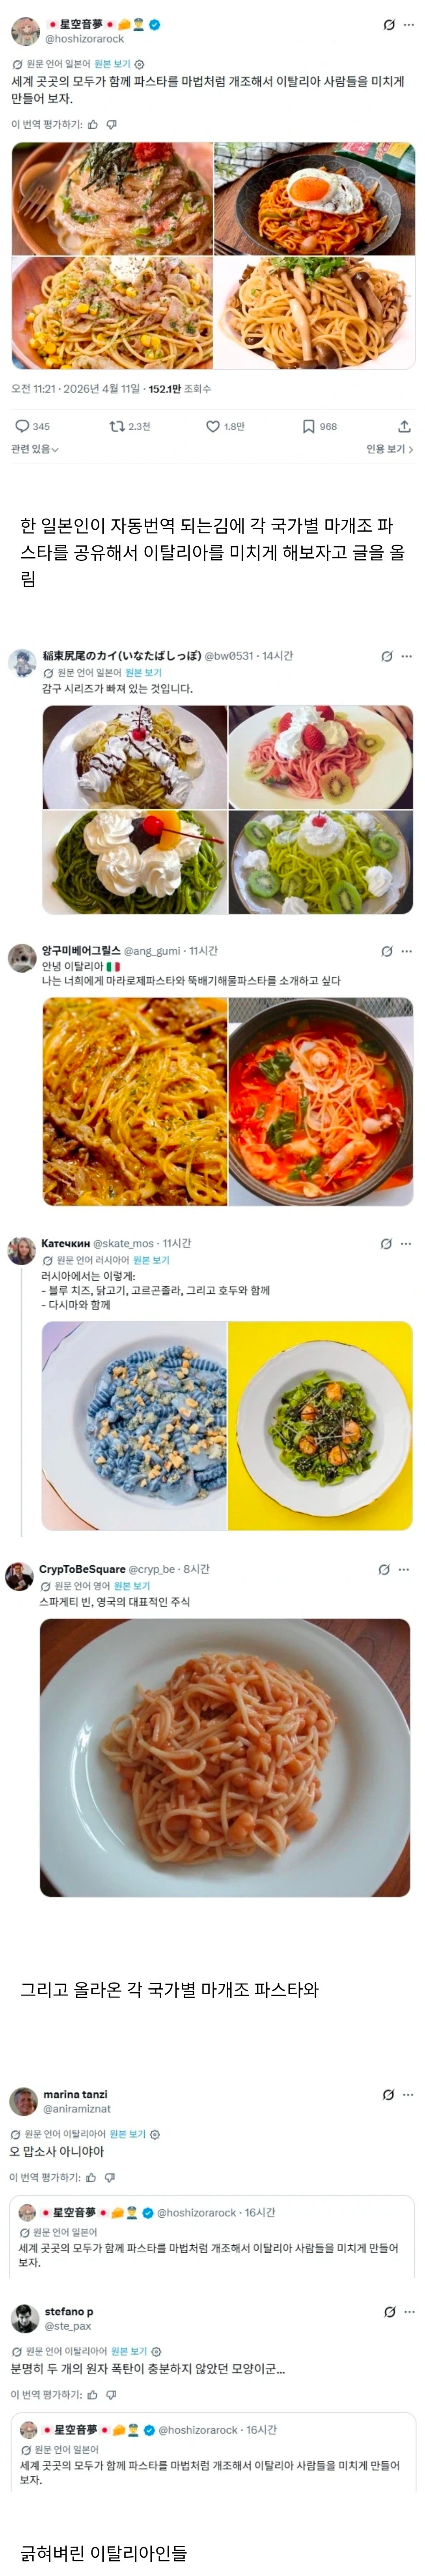
Task: Open hoshizorarock's profile avatar at top
Action: tap(25, 31)
